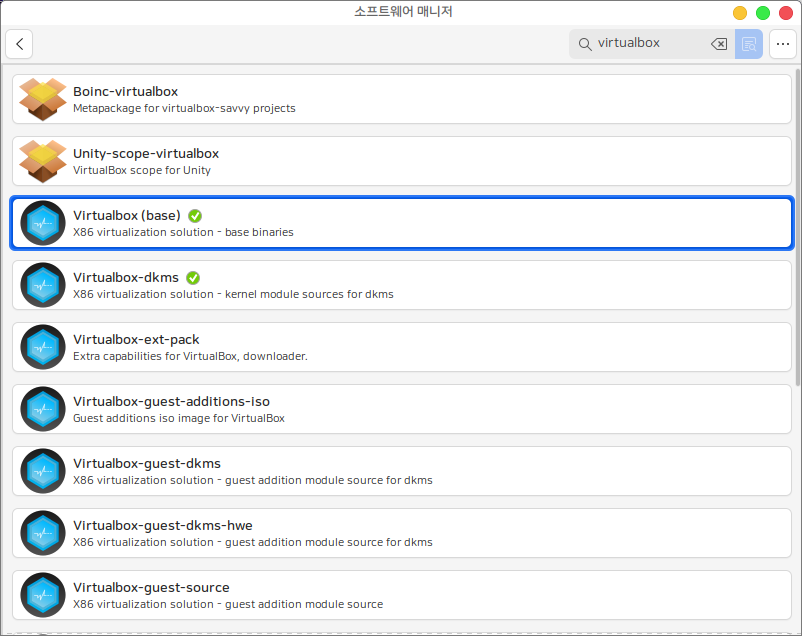Image resolution: width=802 pixels, height=636 pixels.
Task: Click Unity-scope-virtualbox package box icon
Action: point(43,161)
